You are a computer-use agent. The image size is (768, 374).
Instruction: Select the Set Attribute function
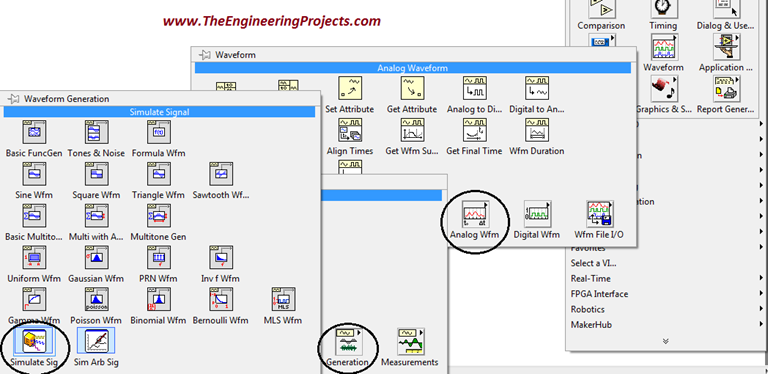(x=350, y=88)
